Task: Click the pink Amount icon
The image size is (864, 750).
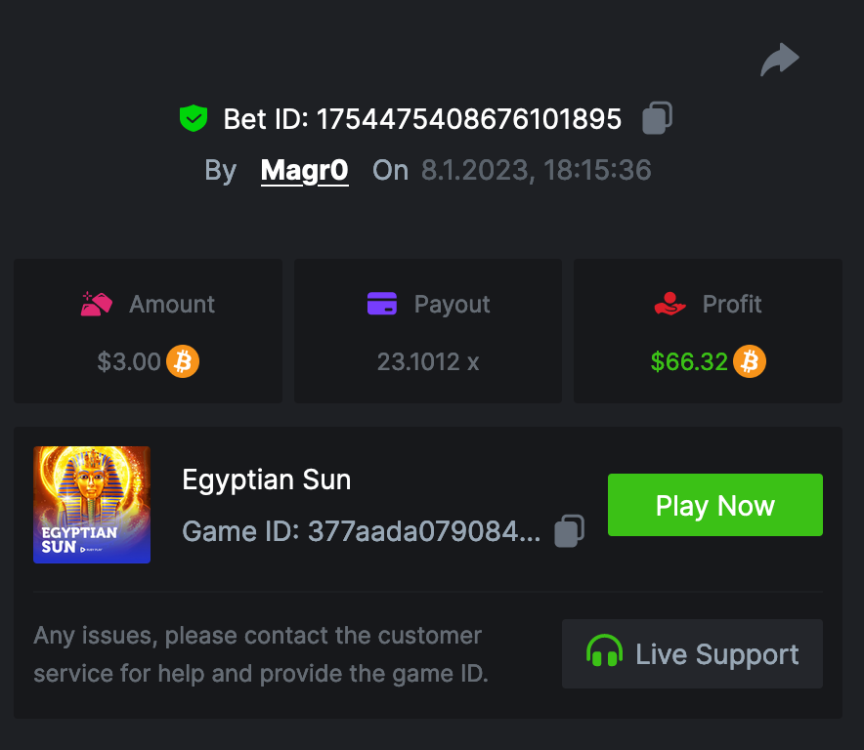Action: click(96, 304)
